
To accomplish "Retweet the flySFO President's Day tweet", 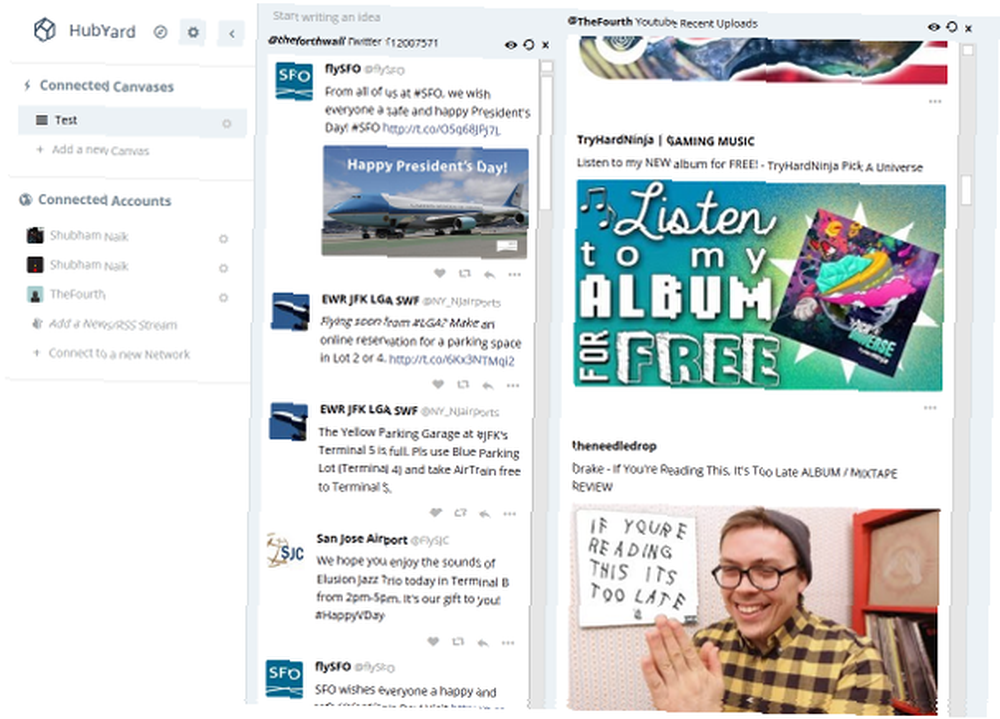I will point(464,274).
